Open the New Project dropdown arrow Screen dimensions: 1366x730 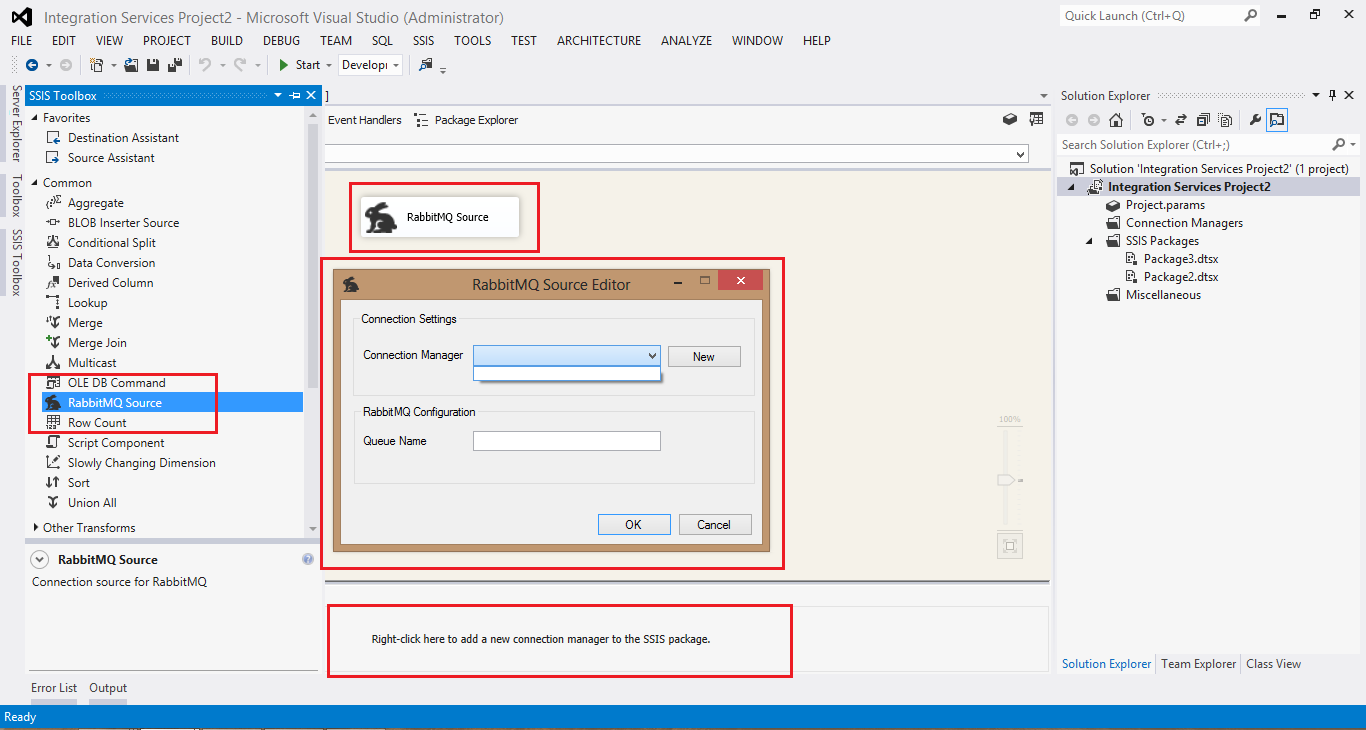click(113, 65)
